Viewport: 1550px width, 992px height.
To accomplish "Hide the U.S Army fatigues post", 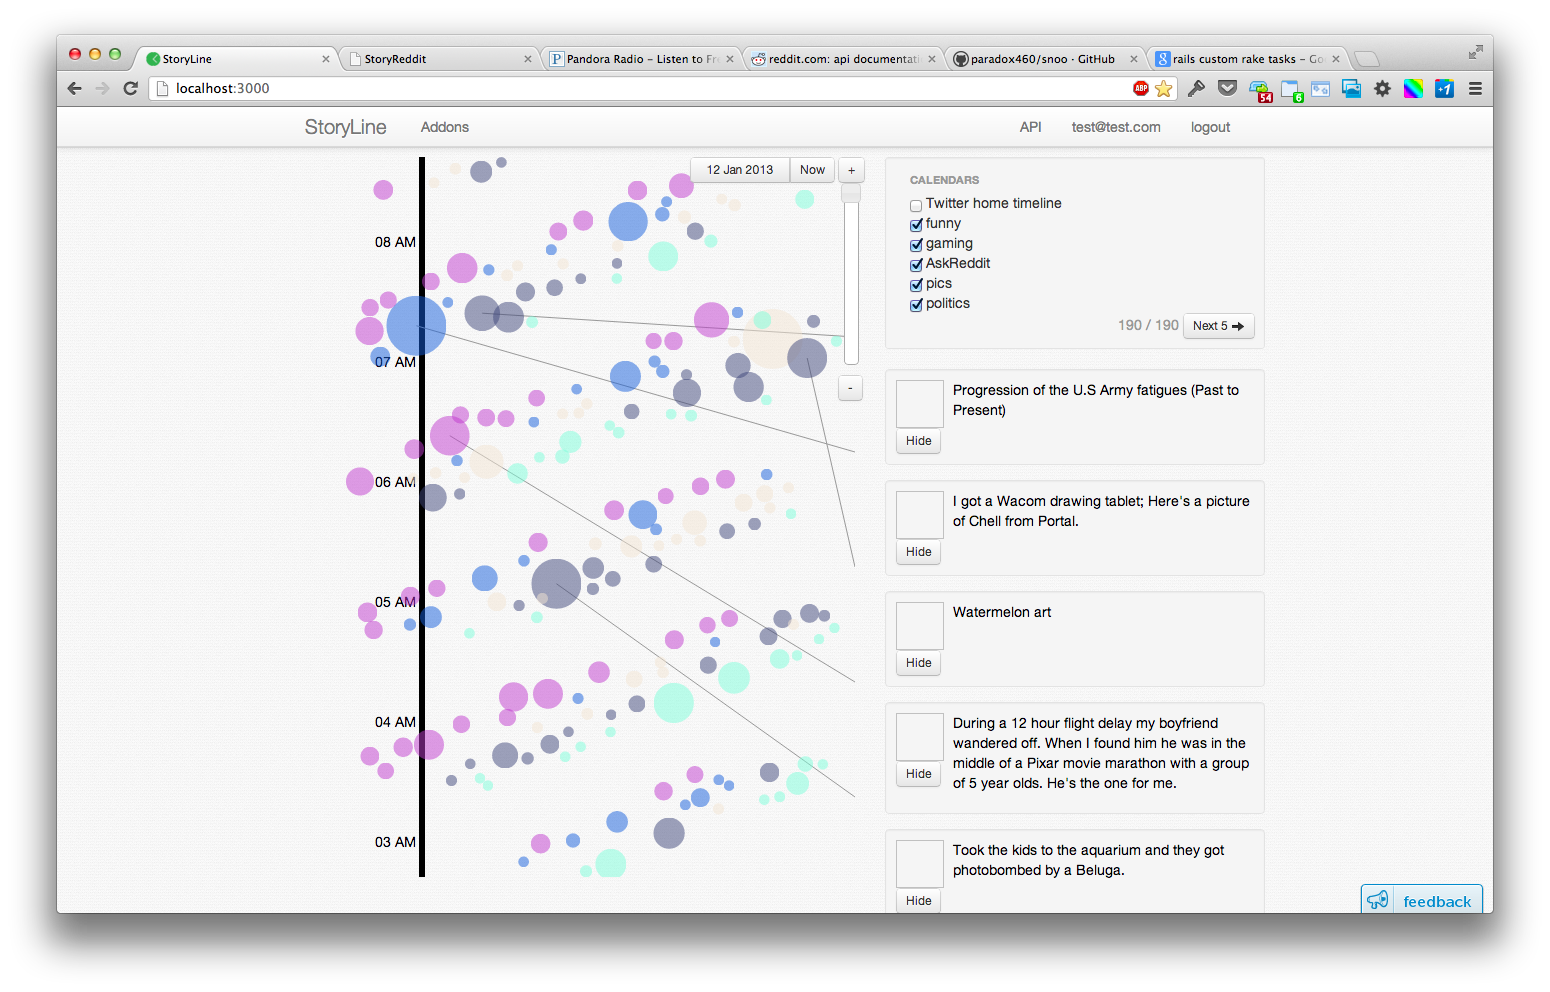I will point(918,441).
